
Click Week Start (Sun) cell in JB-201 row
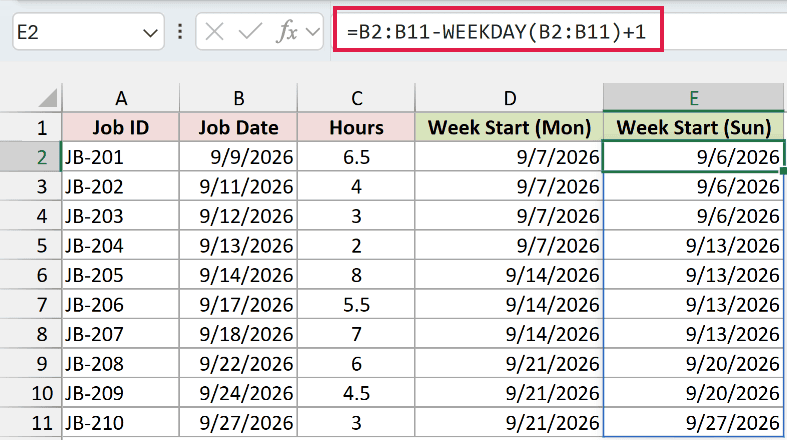tap(693, 157)
